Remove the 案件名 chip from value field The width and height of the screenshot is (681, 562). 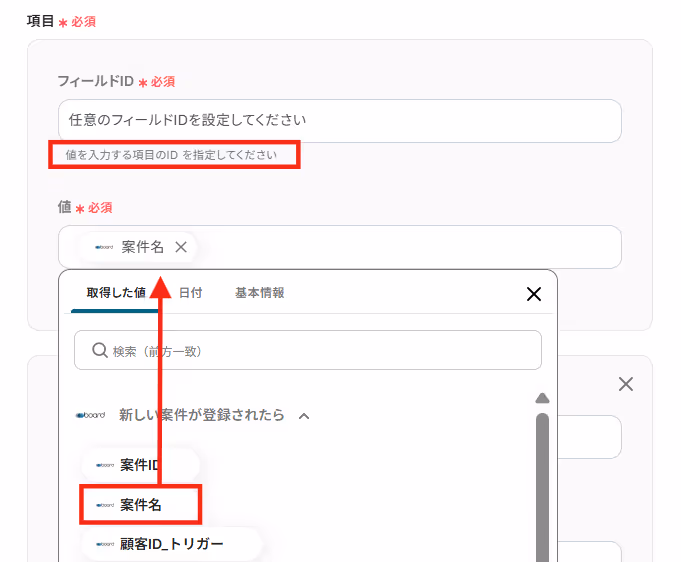(181, 247)
